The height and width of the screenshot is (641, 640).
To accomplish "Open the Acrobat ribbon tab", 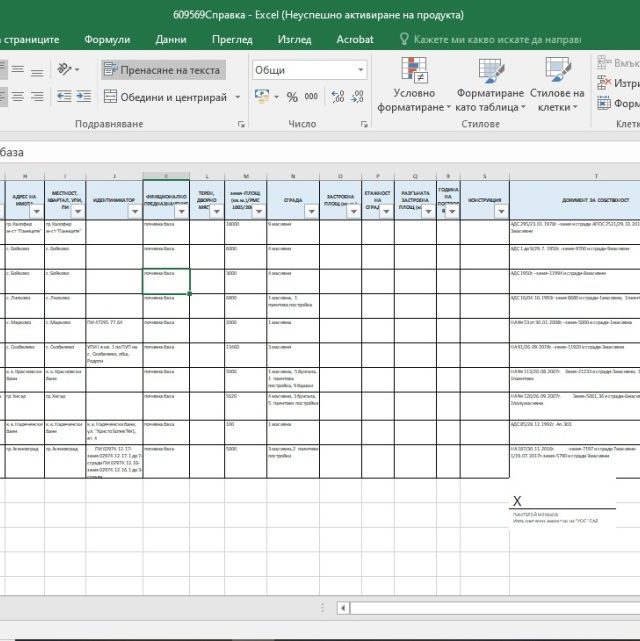I will click(355, 39).
